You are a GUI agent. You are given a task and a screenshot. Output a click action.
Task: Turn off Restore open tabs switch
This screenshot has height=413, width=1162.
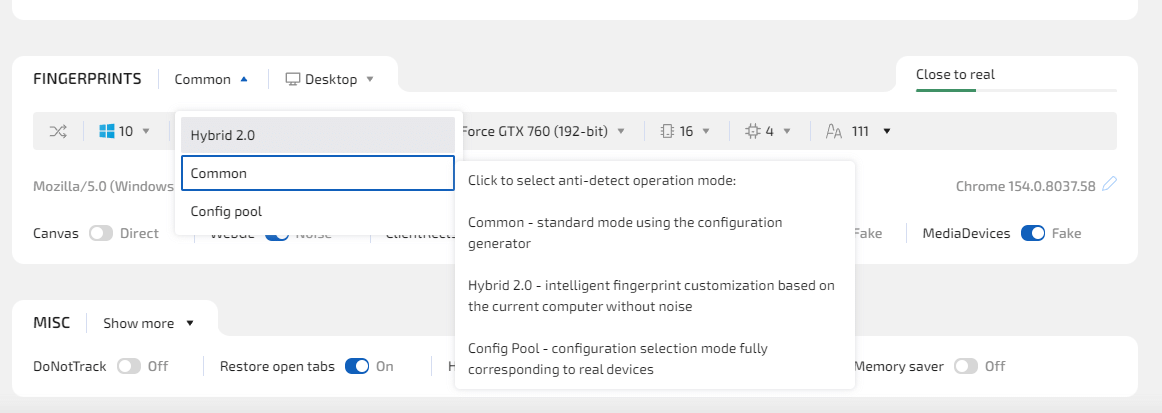tap(357, 366)
